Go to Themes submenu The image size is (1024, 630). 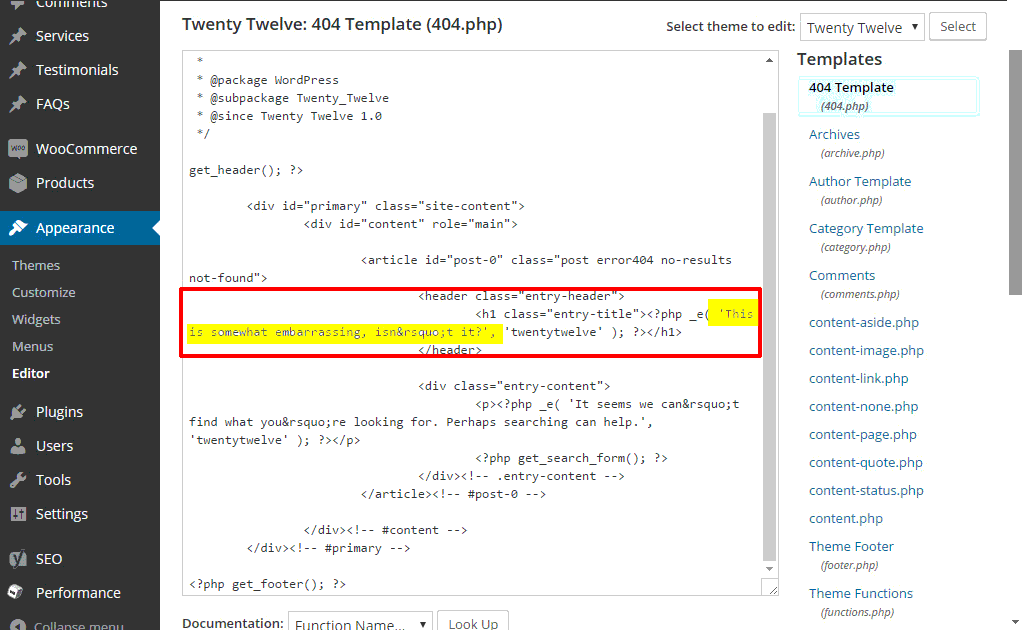coord(36,266)
